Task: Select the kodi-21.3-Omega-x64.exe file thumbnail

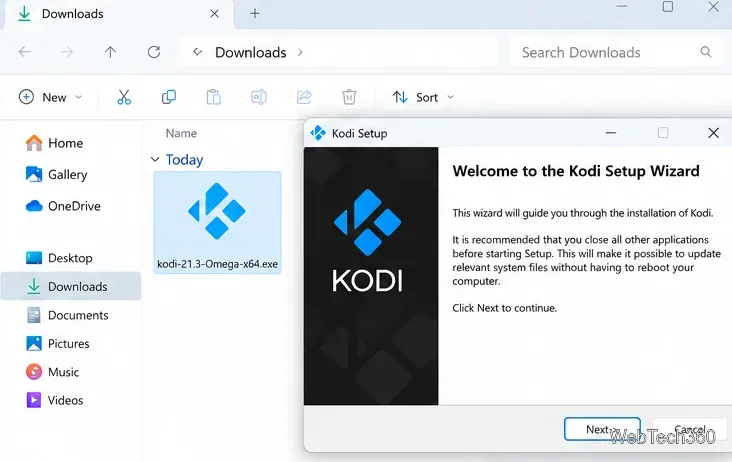Action: 217,222
